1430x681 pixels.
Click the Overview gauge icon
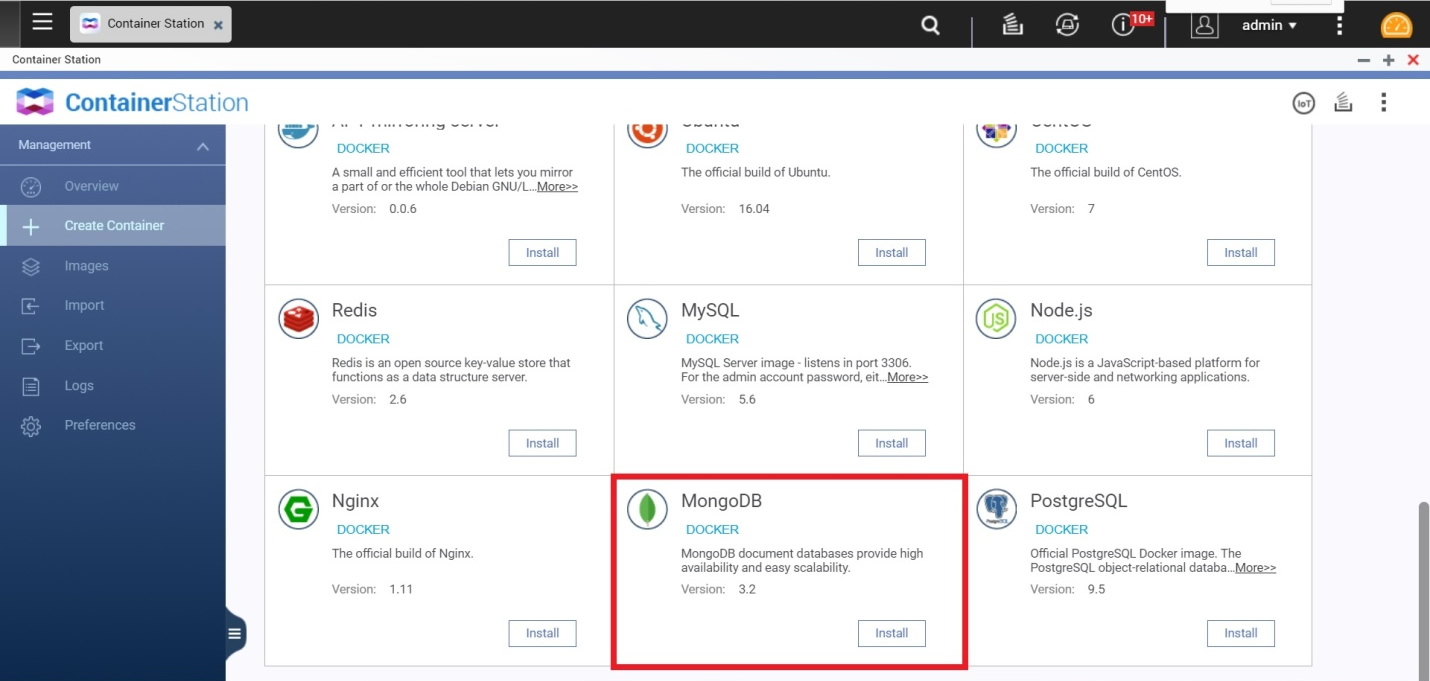click(31, 187)
